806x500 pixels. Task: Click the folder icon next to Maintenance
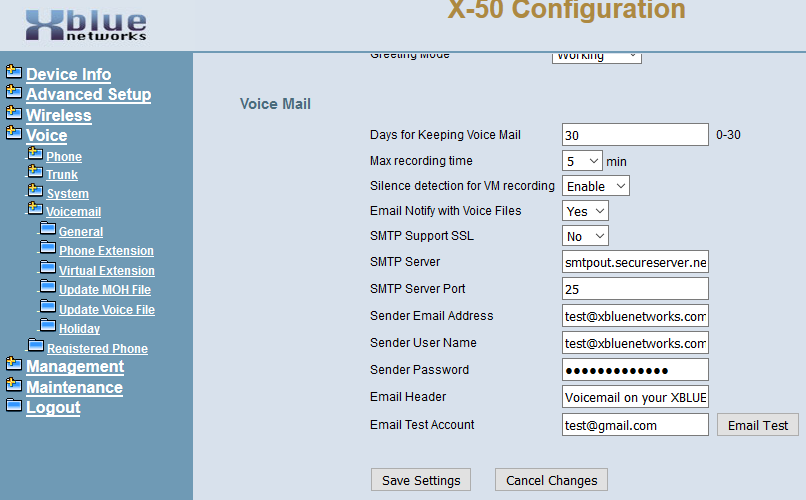[14, 386]
